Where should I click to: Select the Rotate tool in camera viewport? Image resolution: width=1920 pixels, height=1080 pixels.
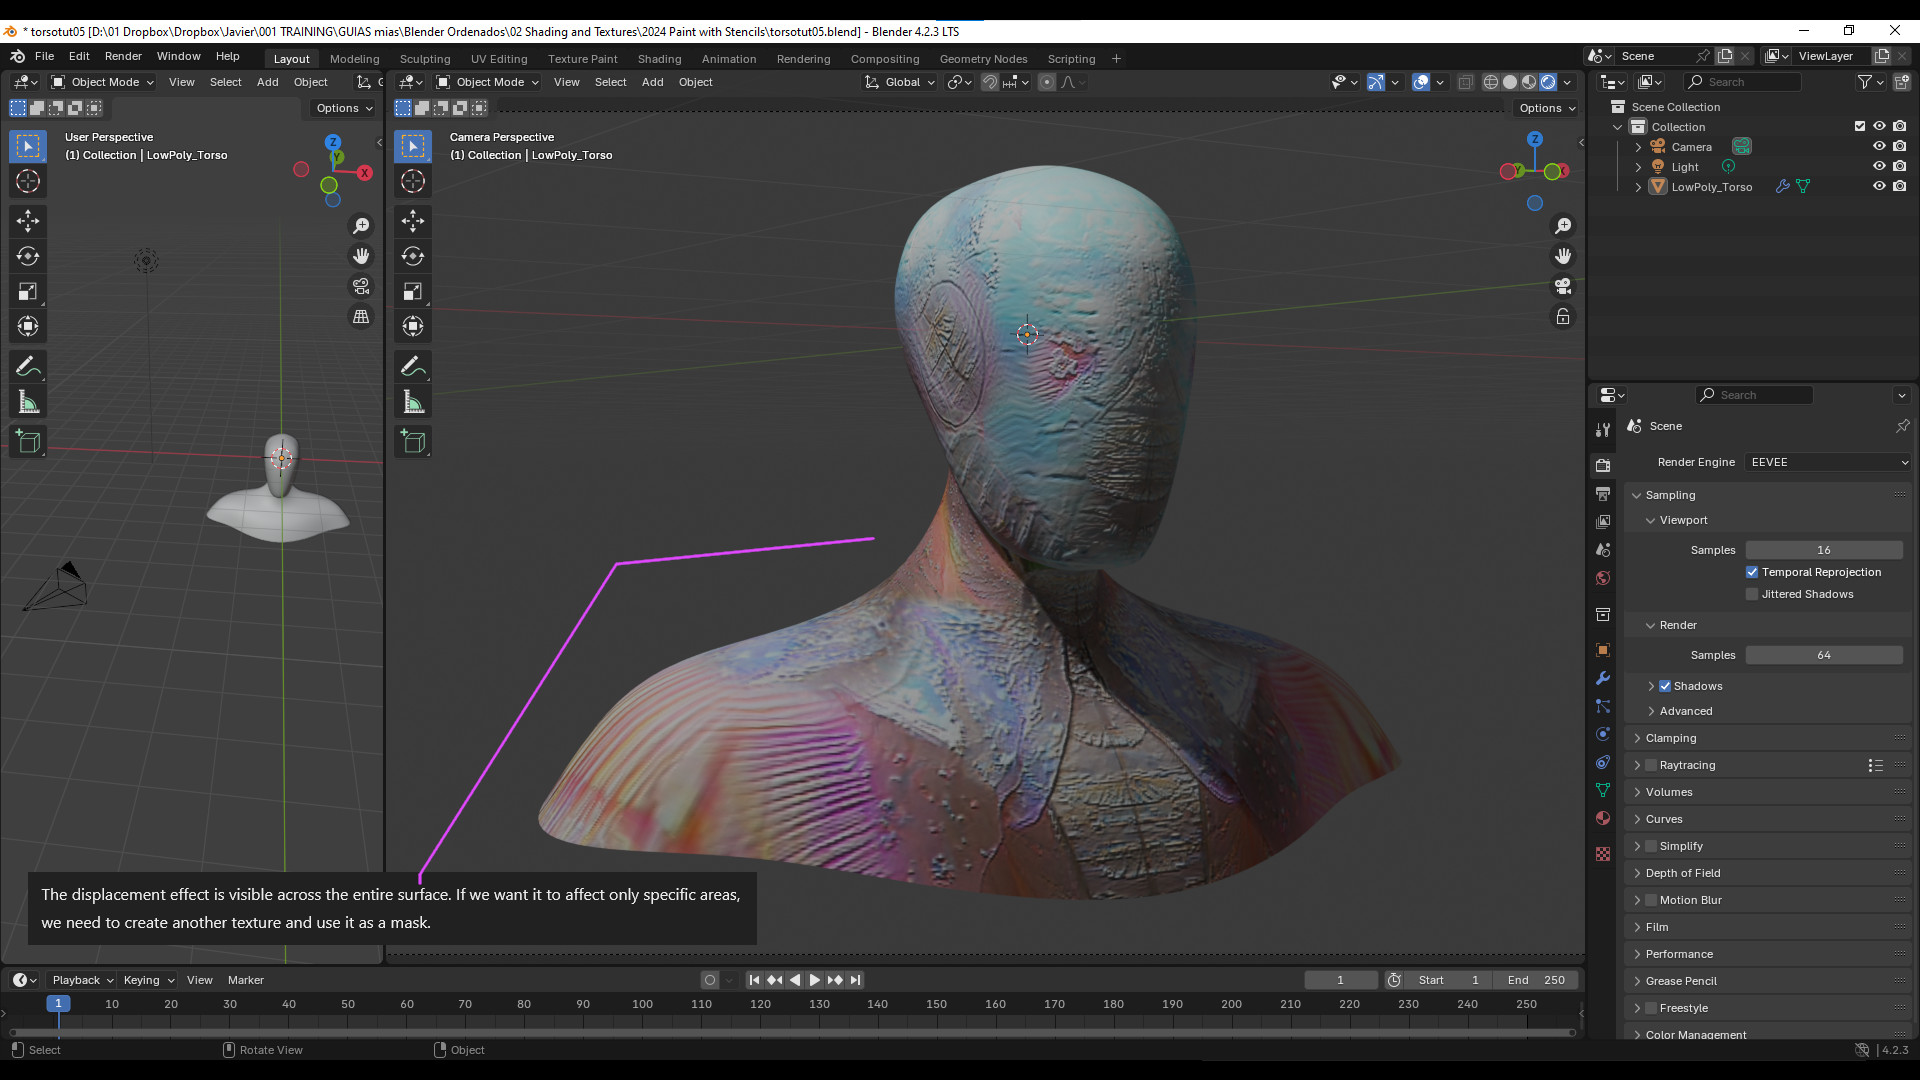click(413, 256)
